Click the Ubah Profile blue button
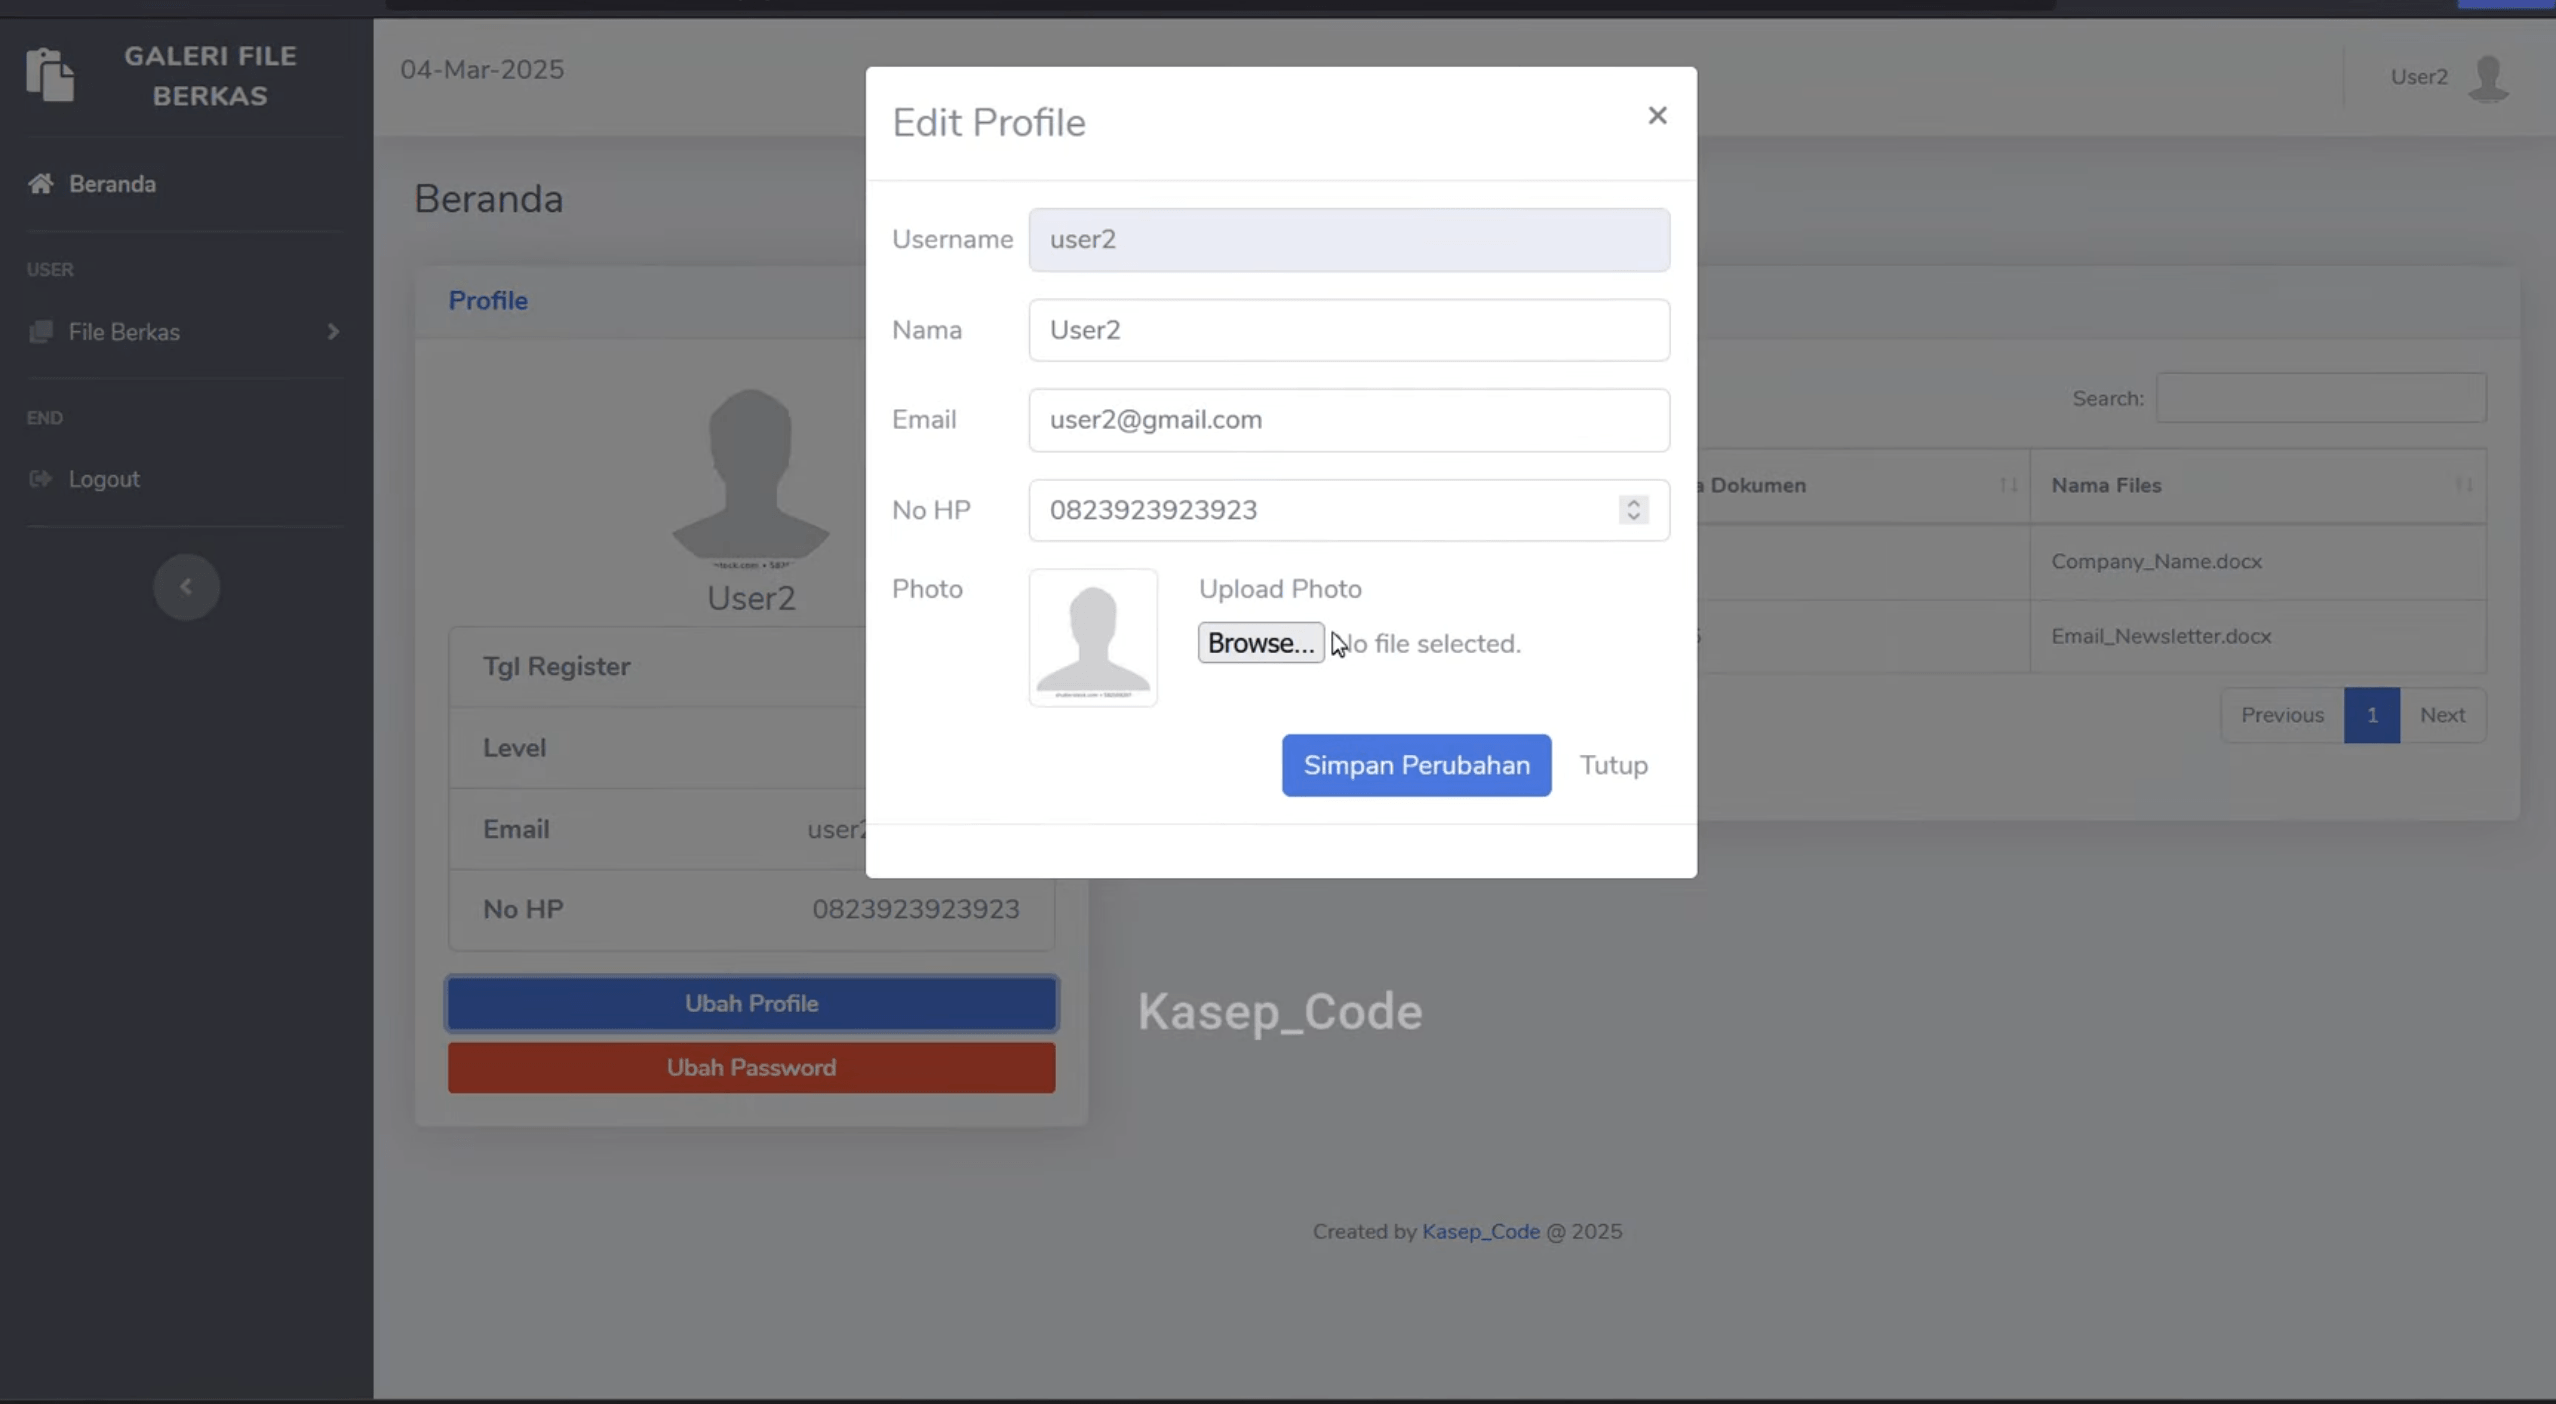This screenshot has width=2556, height=1404. (751, 1003)
